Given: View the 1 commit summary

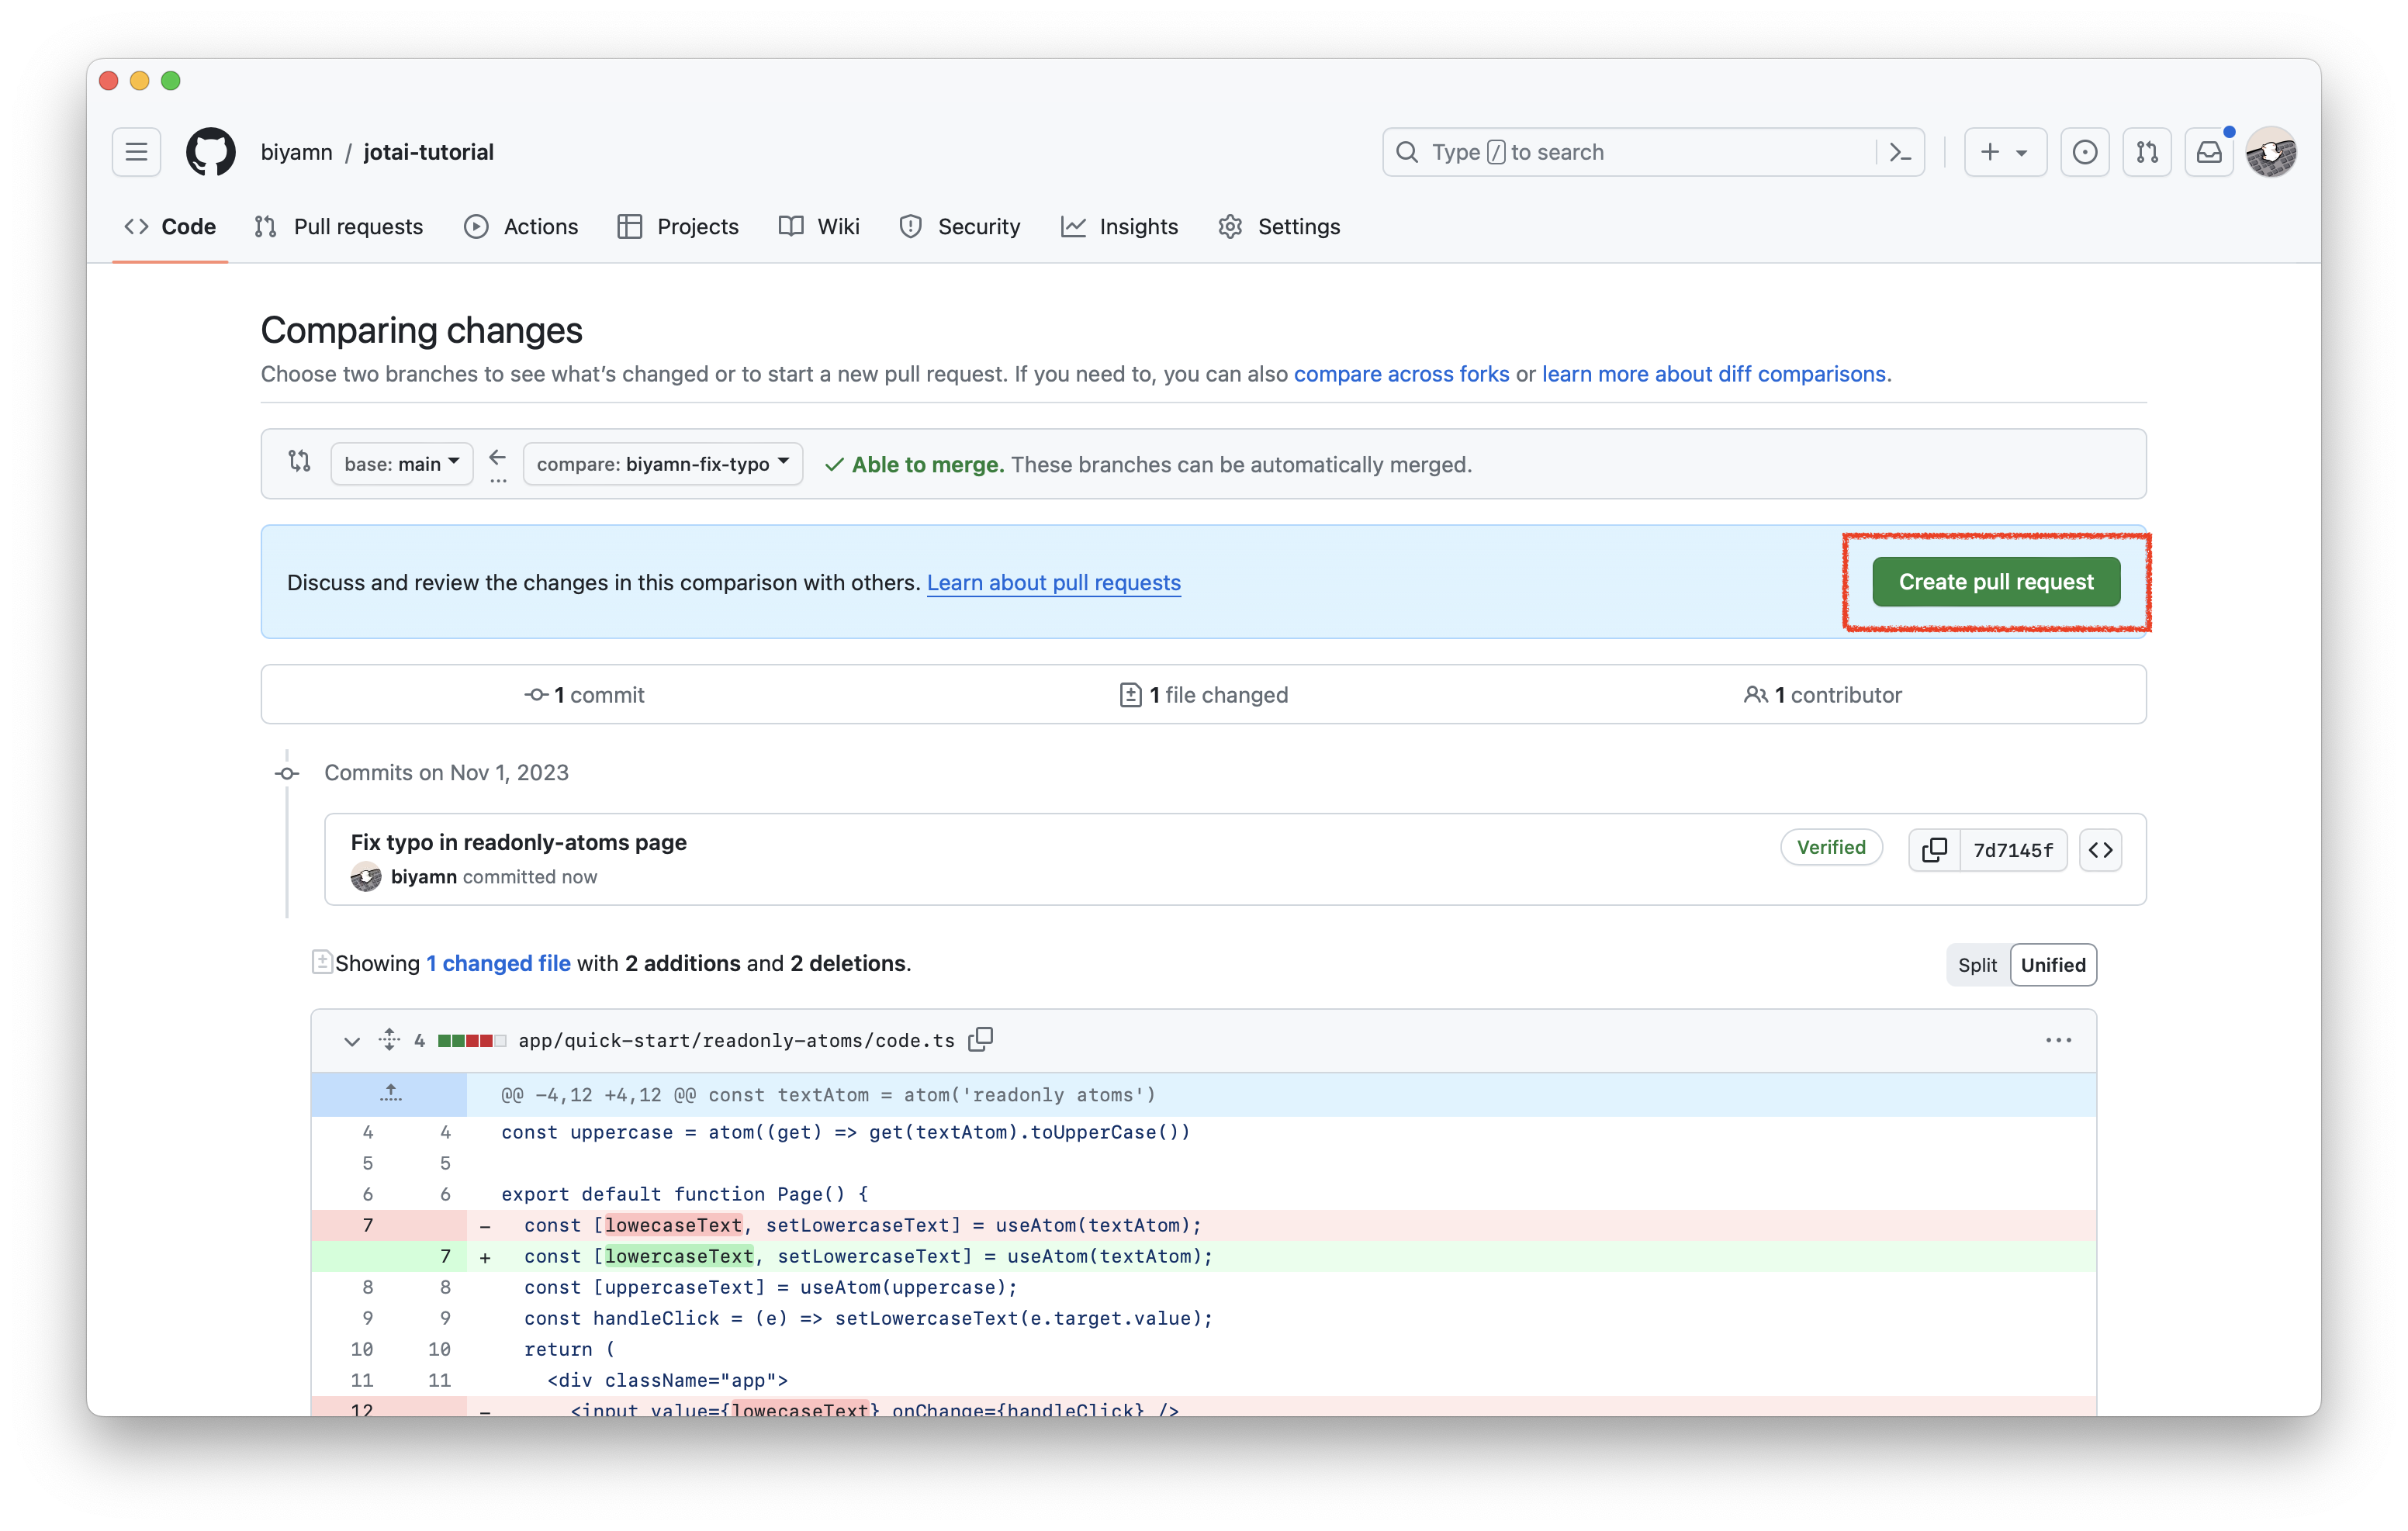Looking at the screenshot, I should pyautogui.click(x=585, y=695).
